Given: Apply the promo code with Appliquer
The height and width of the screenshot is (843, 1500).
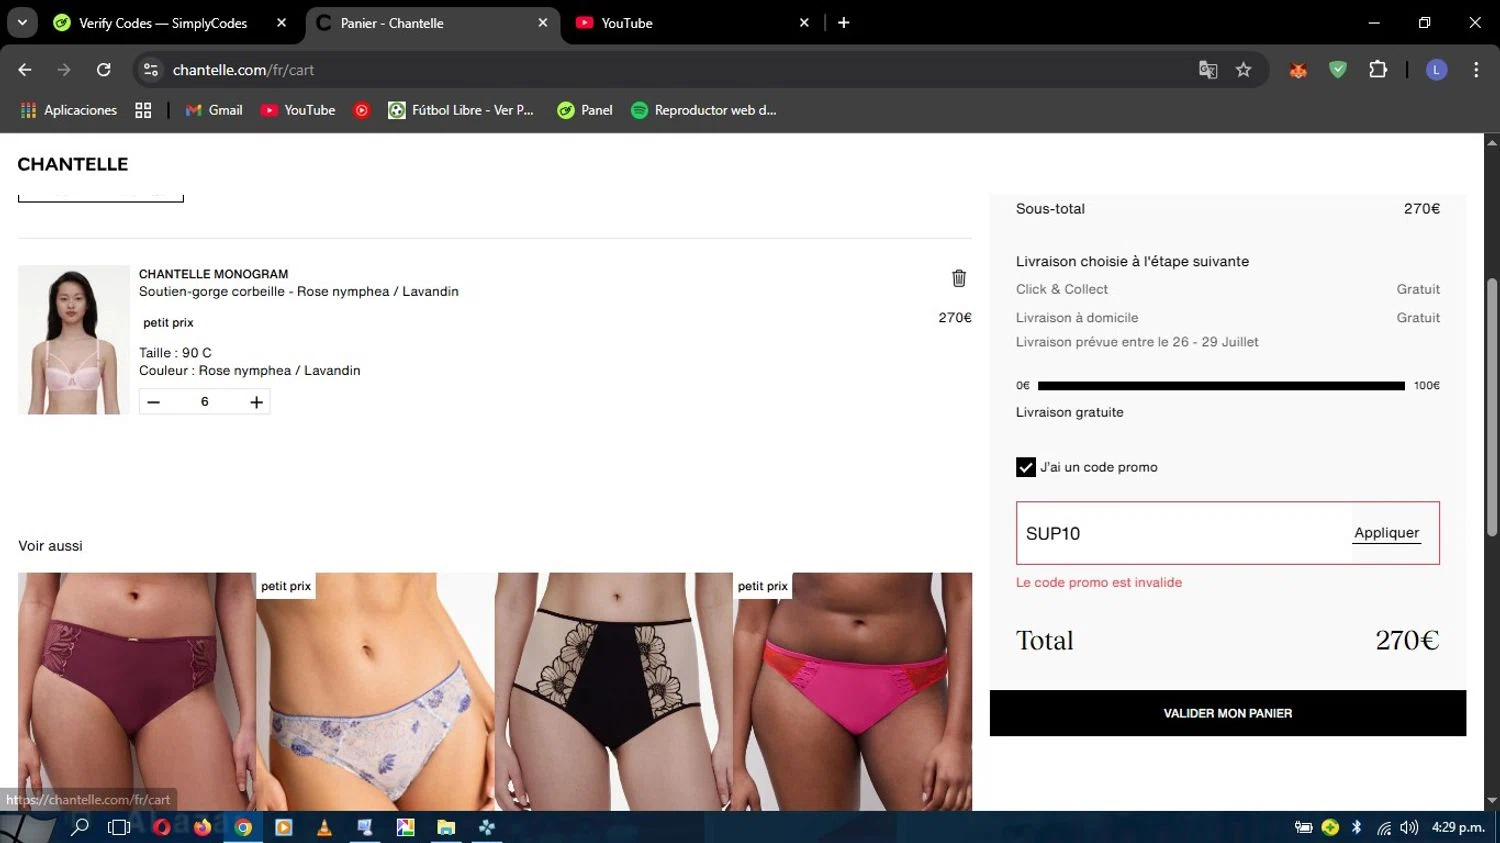Looking at the screenshot, I should click(1386, 533).
